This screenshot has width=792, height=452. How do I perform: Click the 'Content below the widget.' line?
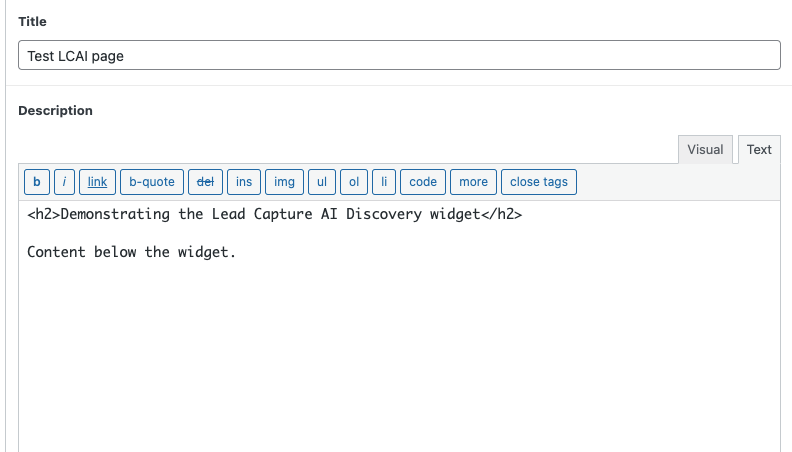tap(131, 252)
